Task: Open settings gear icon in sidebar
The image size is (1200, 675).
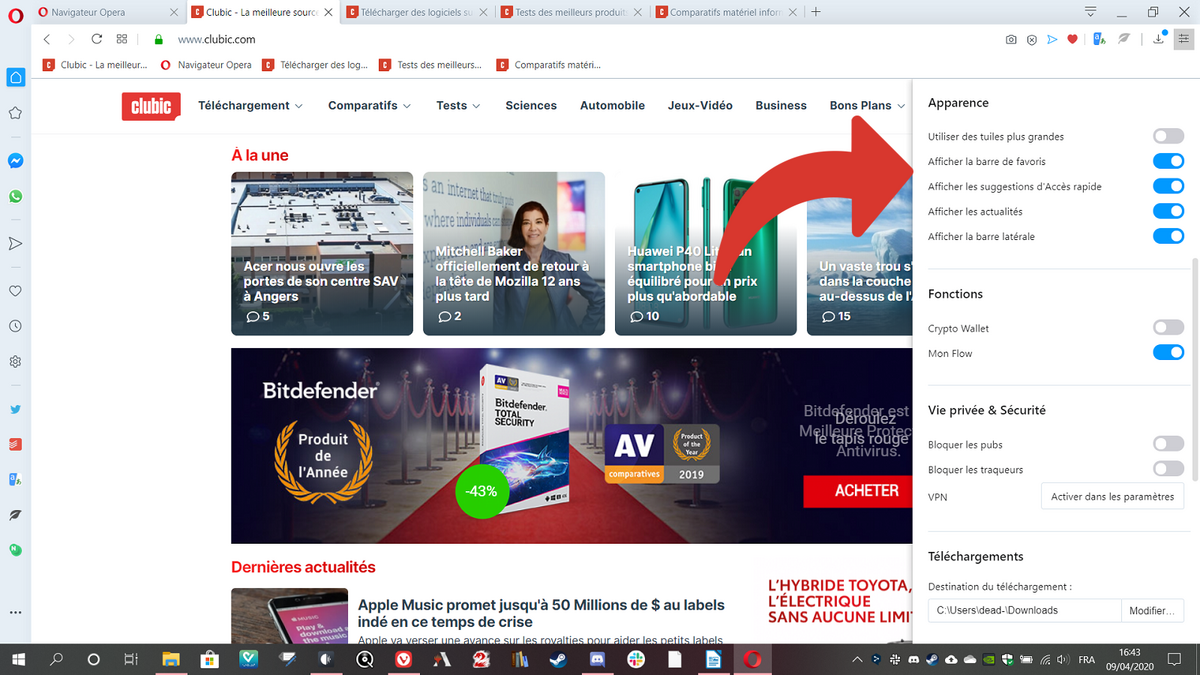Action: 16,361
